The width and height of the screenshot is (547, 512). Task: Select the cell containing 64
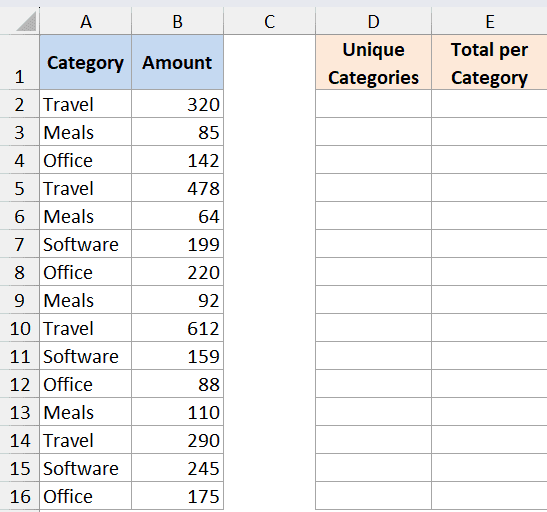tap(177, 216)
